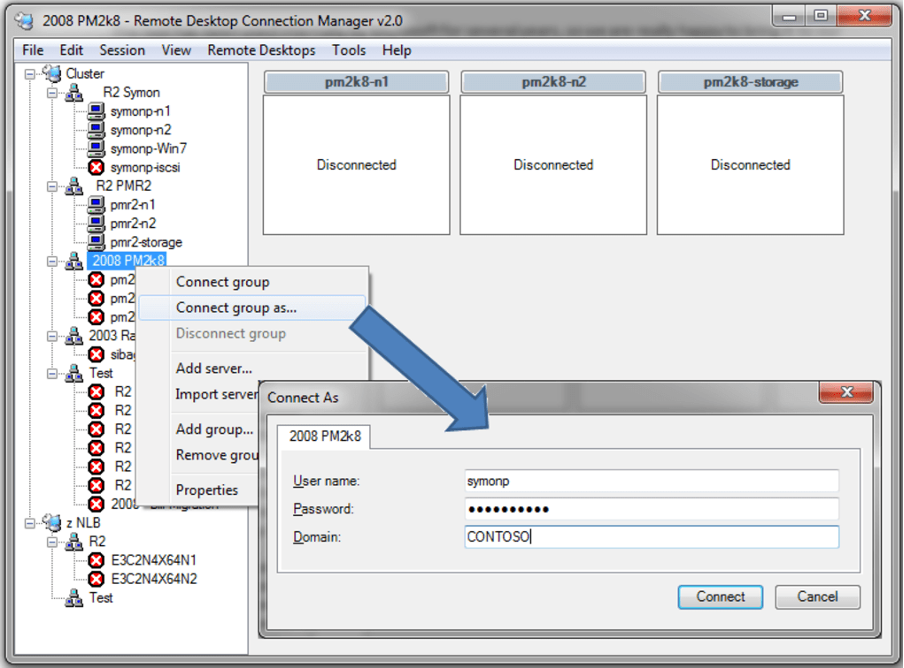
Task: Click the error icon next to E3C2N4X64N1
Action: [95, 559]
